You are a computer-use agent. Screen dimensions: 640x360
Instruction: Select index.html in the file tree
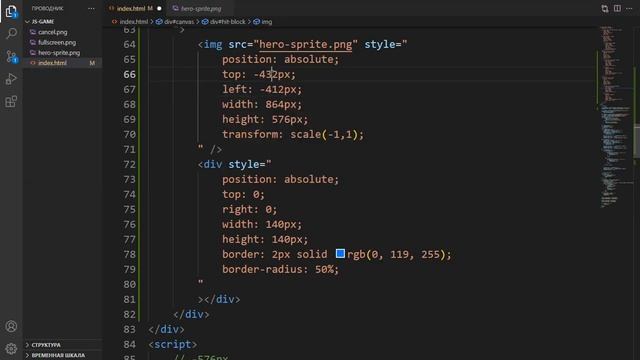pos(52,63)
